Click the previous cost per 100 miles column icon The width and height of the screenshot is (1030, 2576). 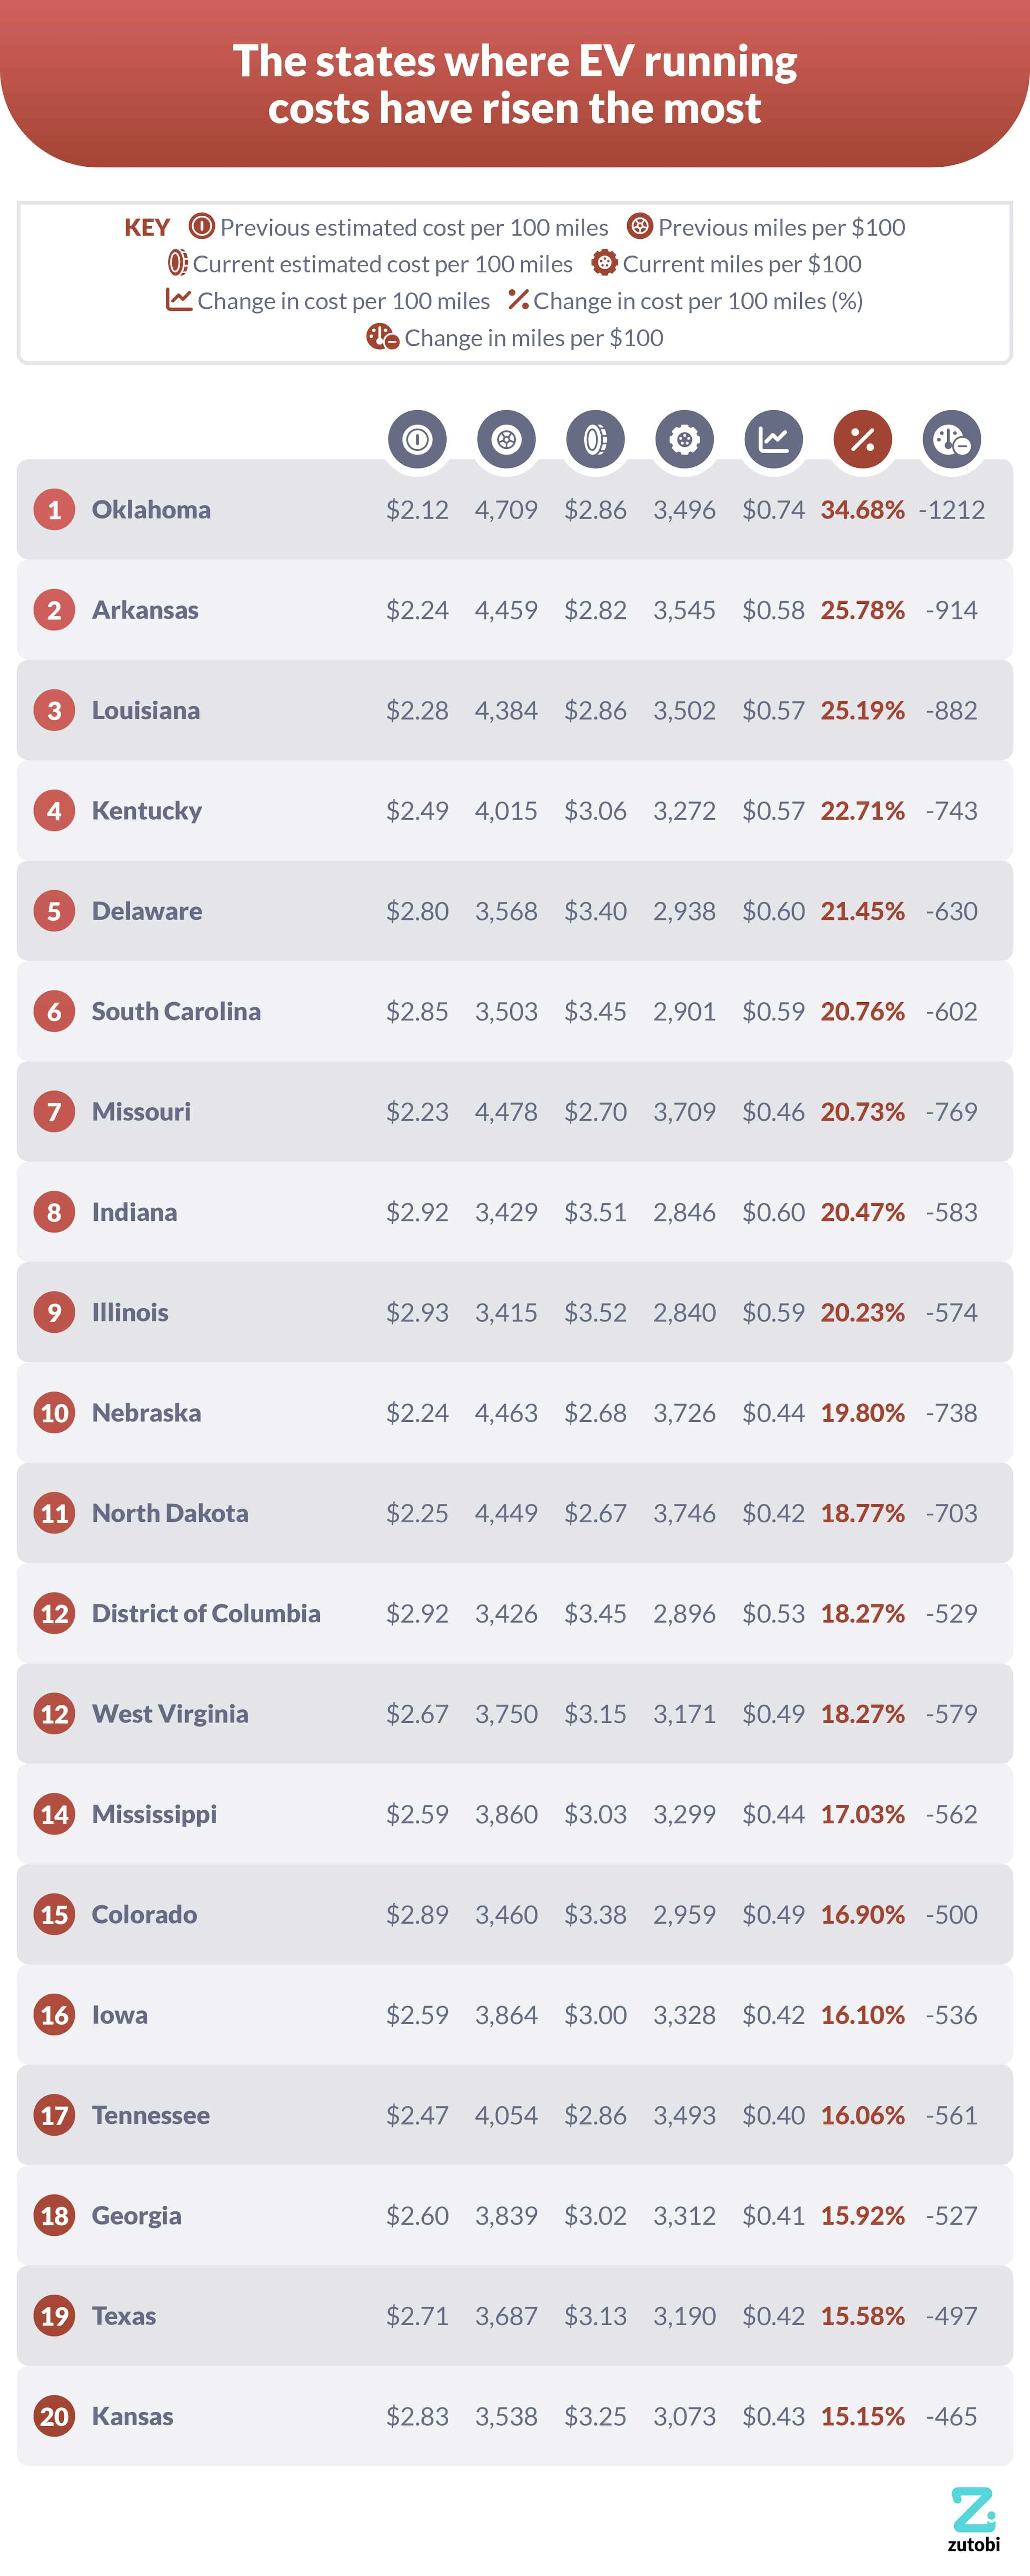[x=417, y=439]
